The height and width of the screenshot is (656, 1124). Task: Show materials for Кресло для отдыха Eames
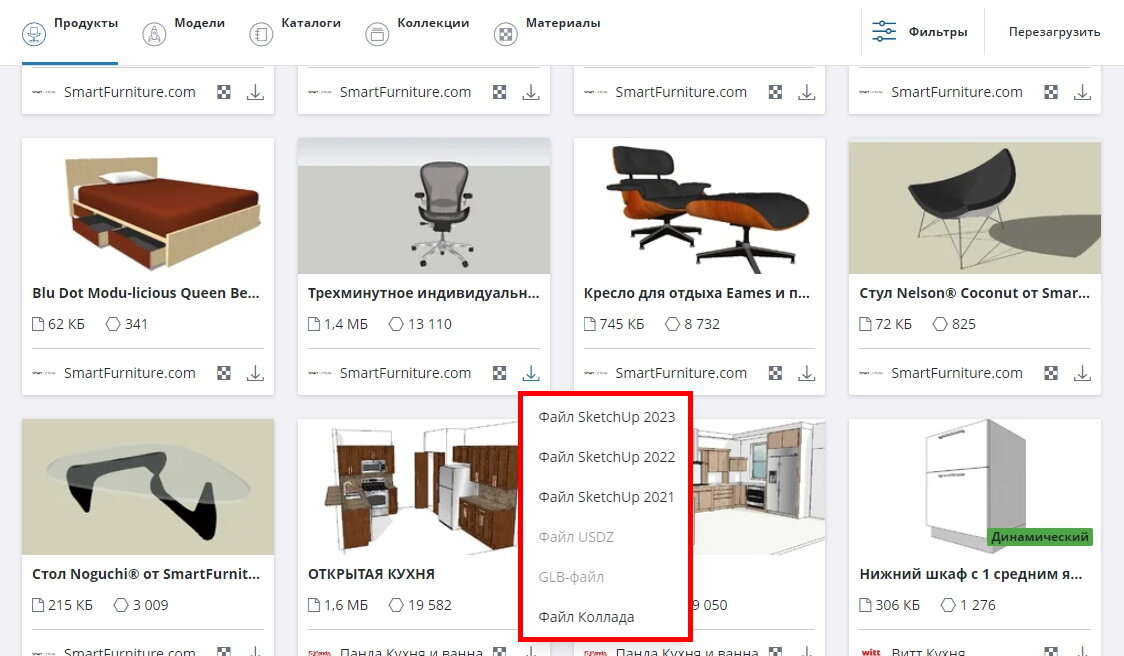click(x=775, y=373)
